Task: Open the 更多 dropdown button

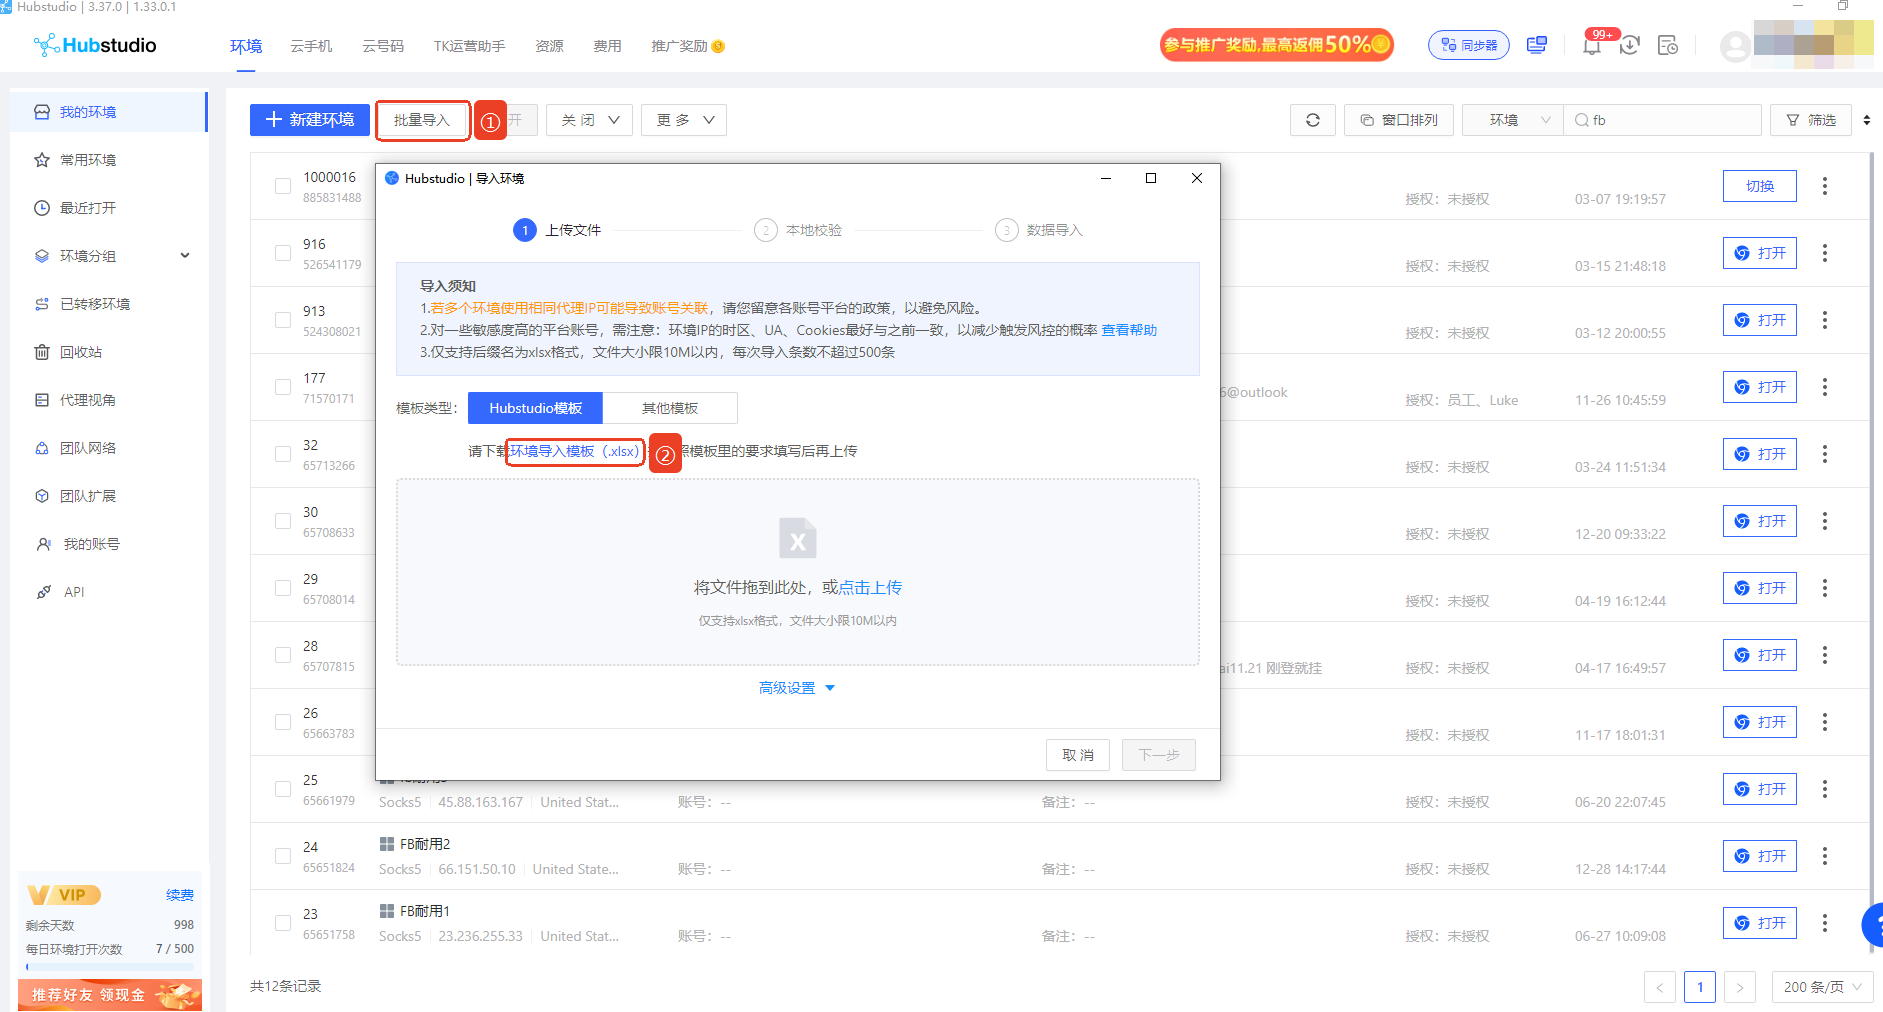Action: point(684,120)
